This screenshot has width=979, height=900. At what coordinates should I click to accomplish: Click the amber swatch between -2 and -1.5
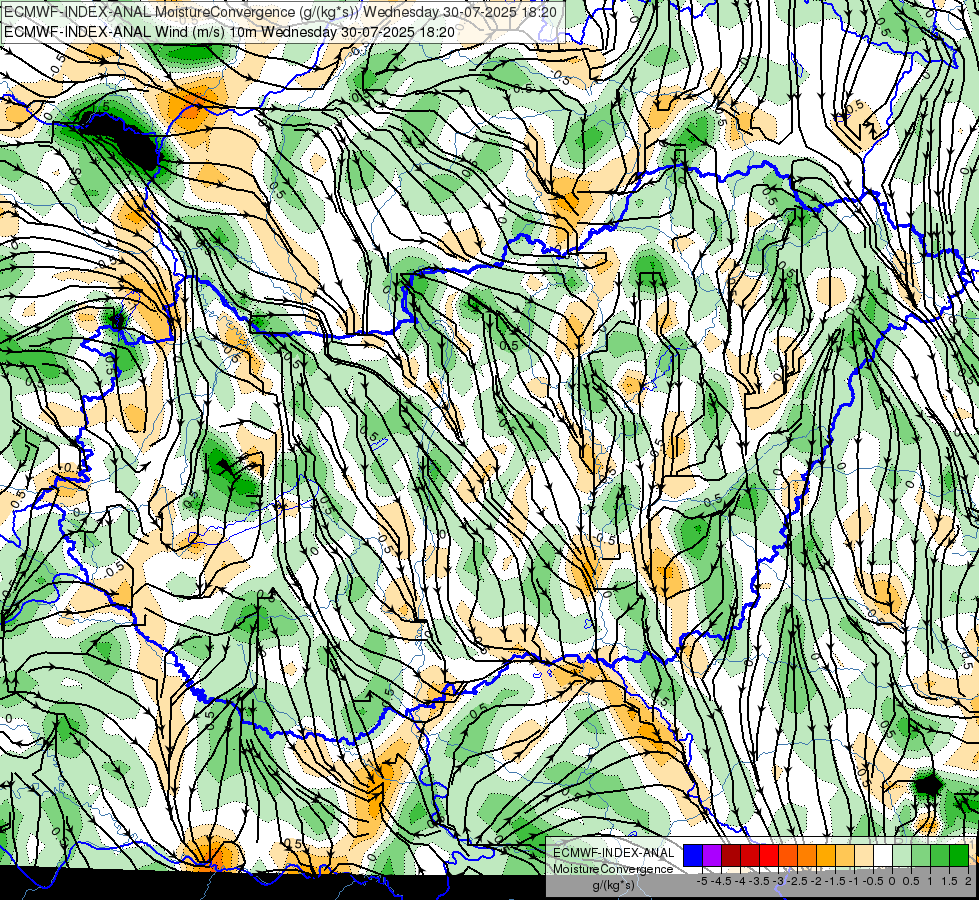(x=826, y=855)
